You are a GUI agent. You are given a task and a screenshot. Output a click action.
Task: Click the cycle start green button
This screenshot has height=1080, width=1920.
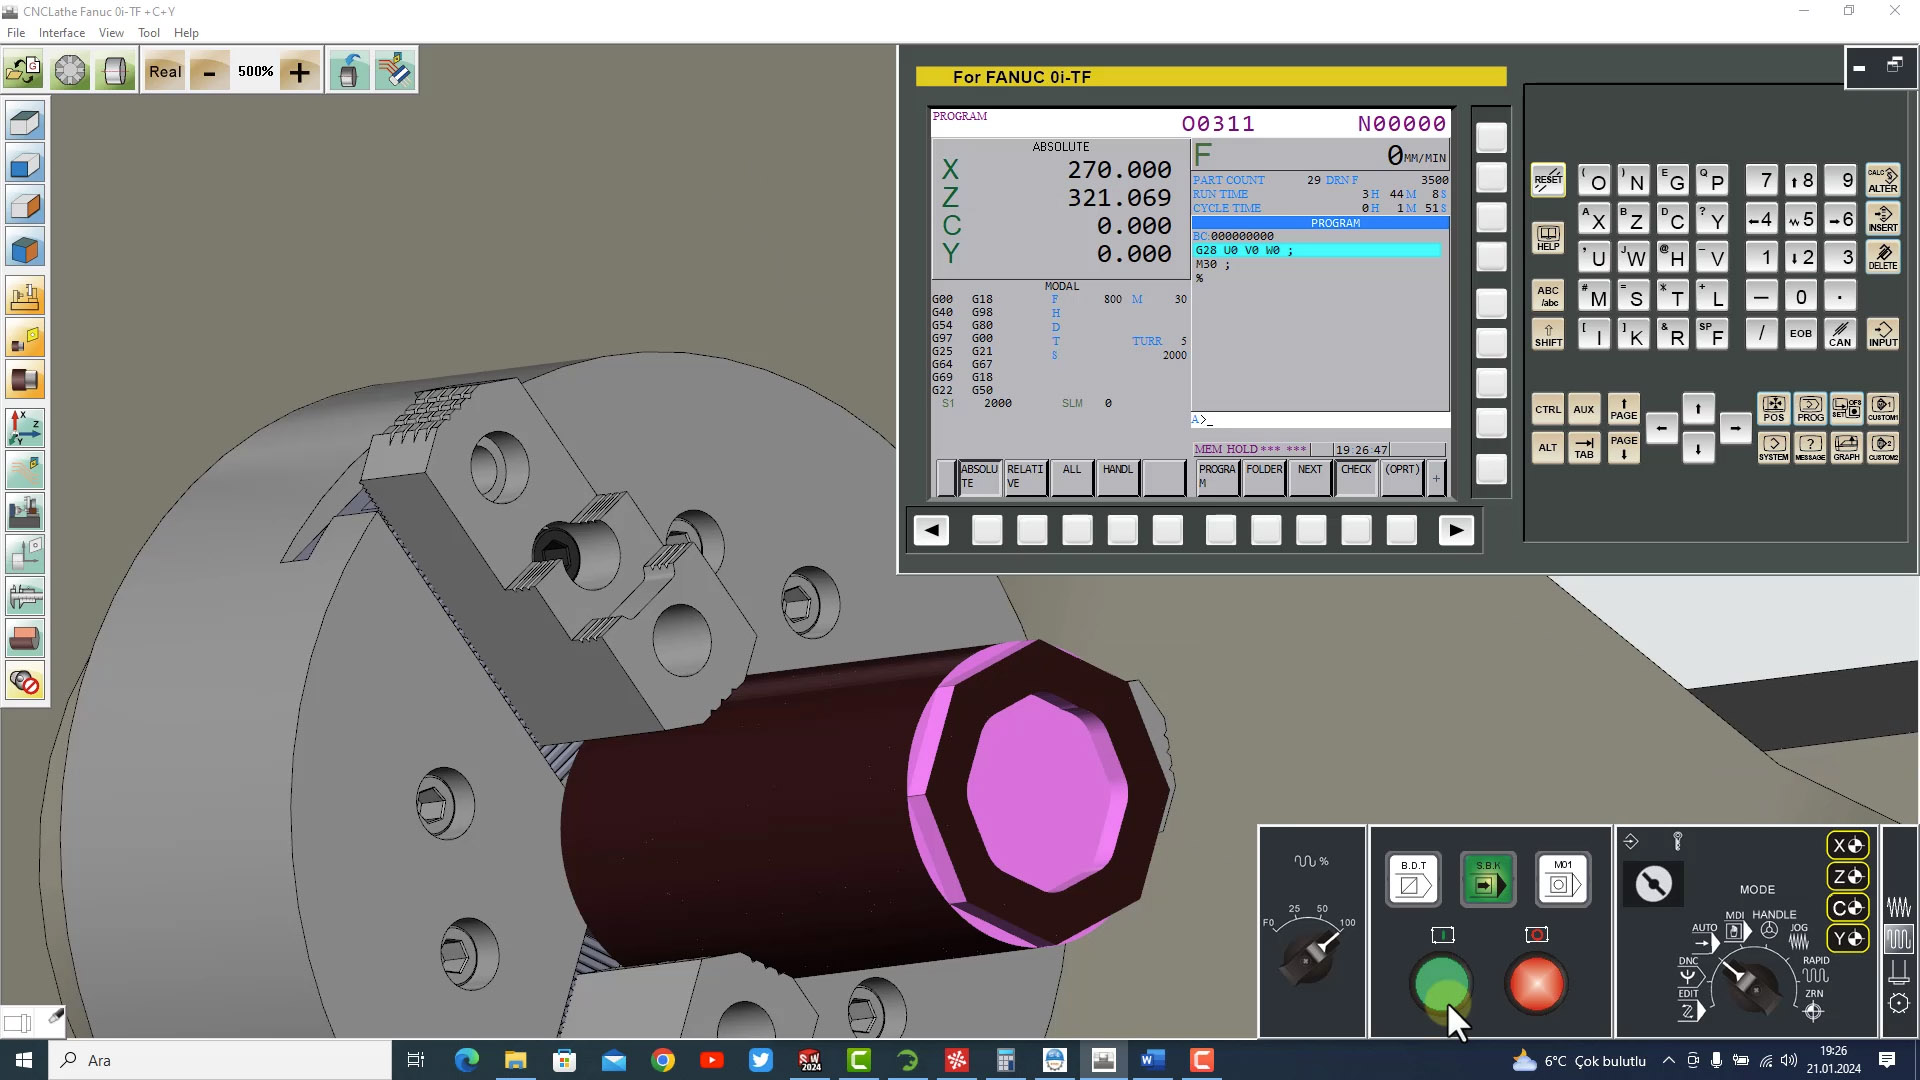[x=1441, y=984]
